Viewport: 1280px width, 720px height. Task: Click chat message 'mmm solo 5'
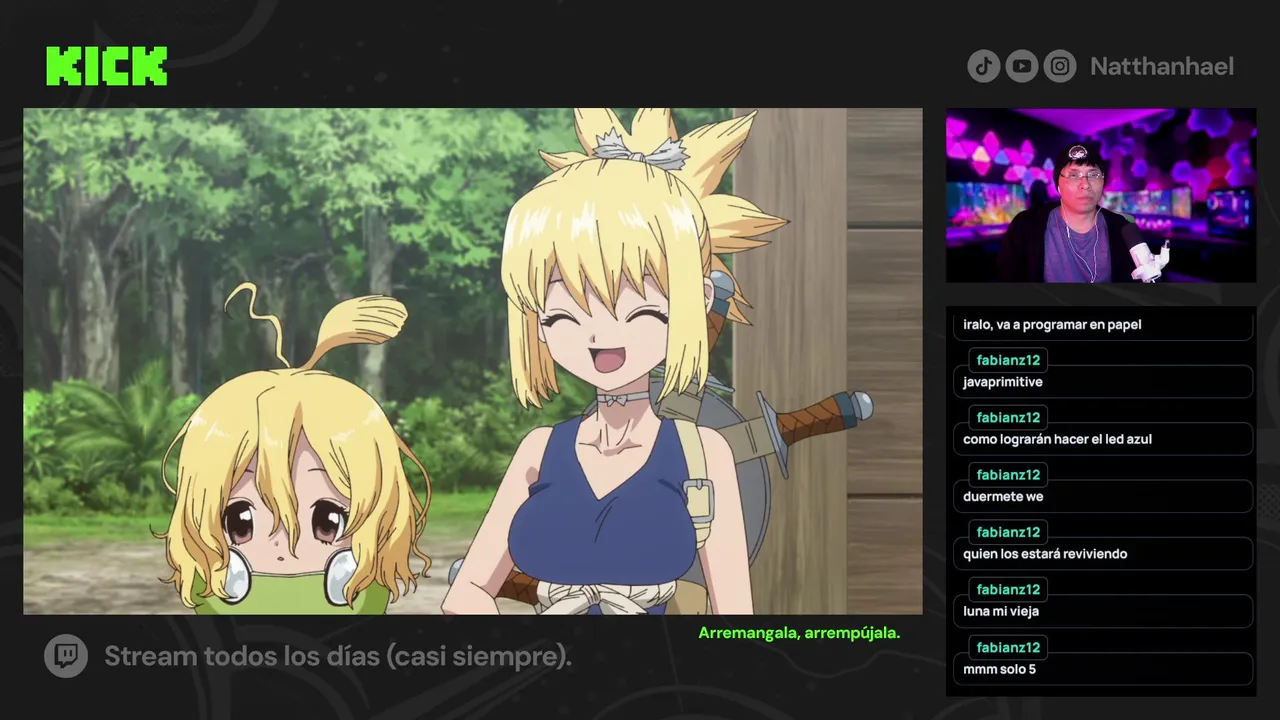[x=999, y=669]
